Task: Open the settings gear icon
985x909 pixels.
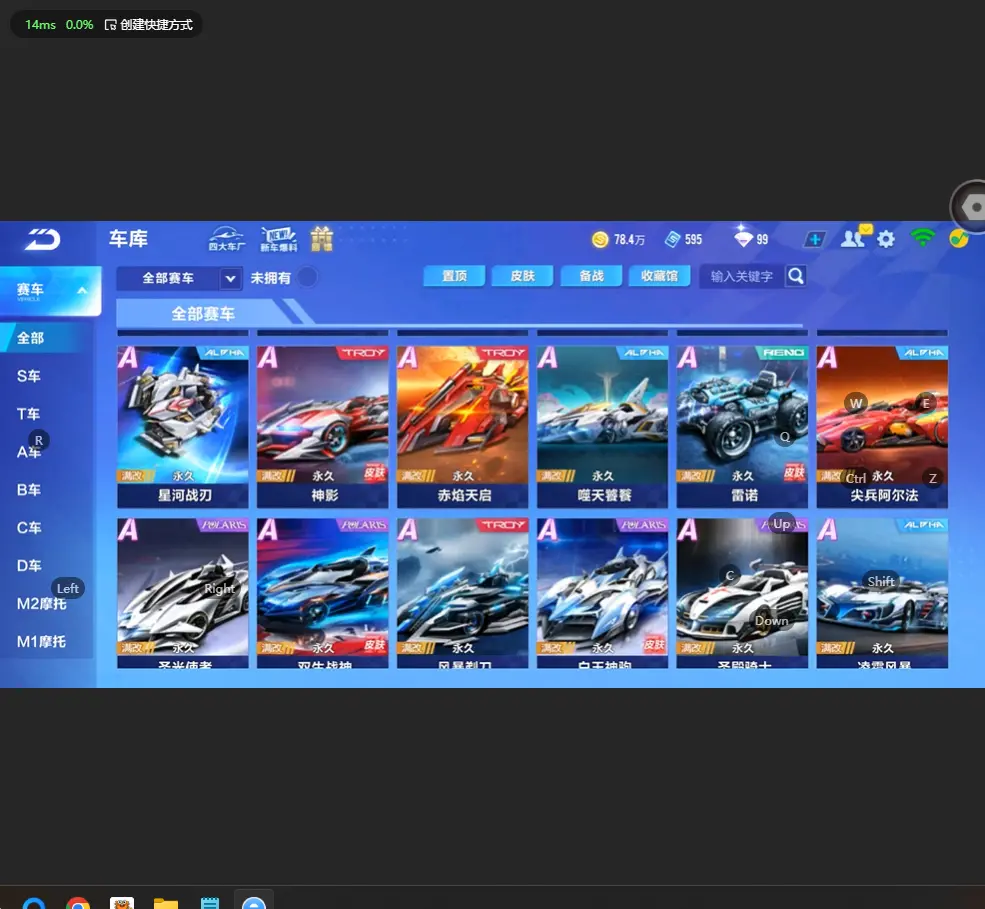Action: pos(886,239)
